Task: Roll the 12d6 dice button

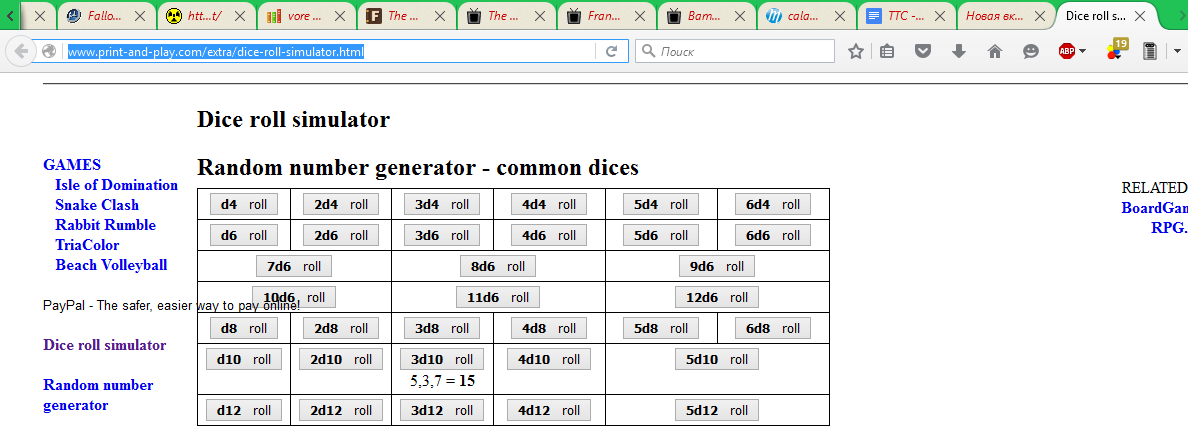Action: click(717, 298)
